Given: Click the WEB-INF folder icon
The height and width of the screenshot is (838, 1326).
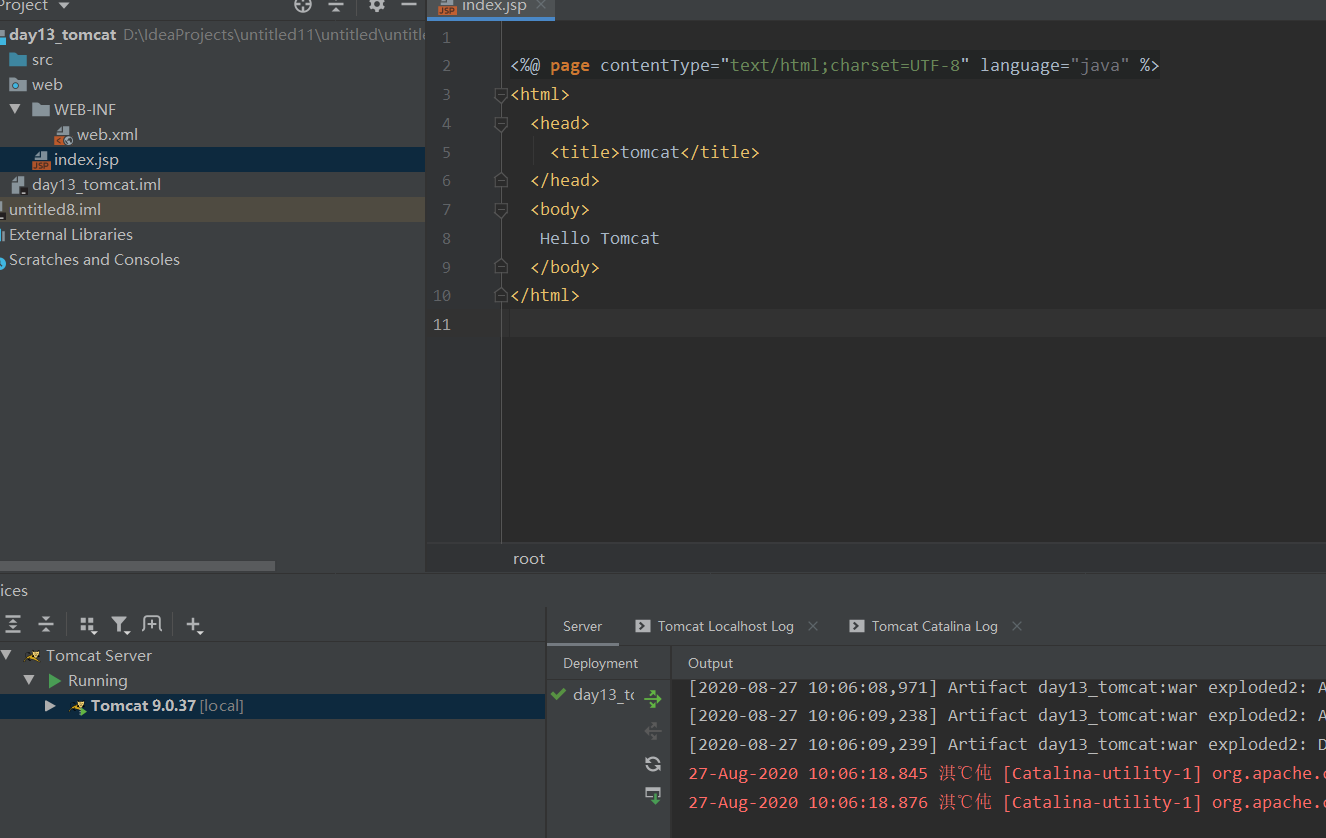Looking at the screenshot, I should click(x=41, y=110).
